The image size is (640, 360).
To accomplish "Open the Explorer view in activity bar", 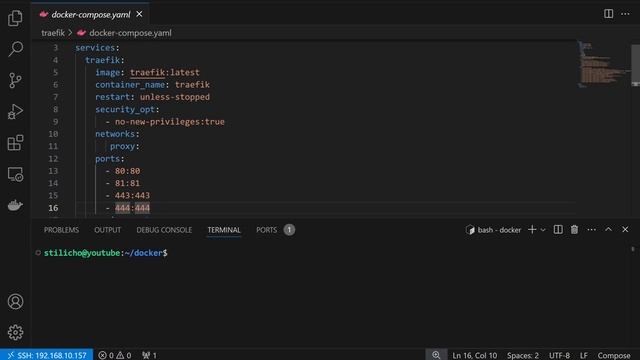I will (x=15, y=18).
